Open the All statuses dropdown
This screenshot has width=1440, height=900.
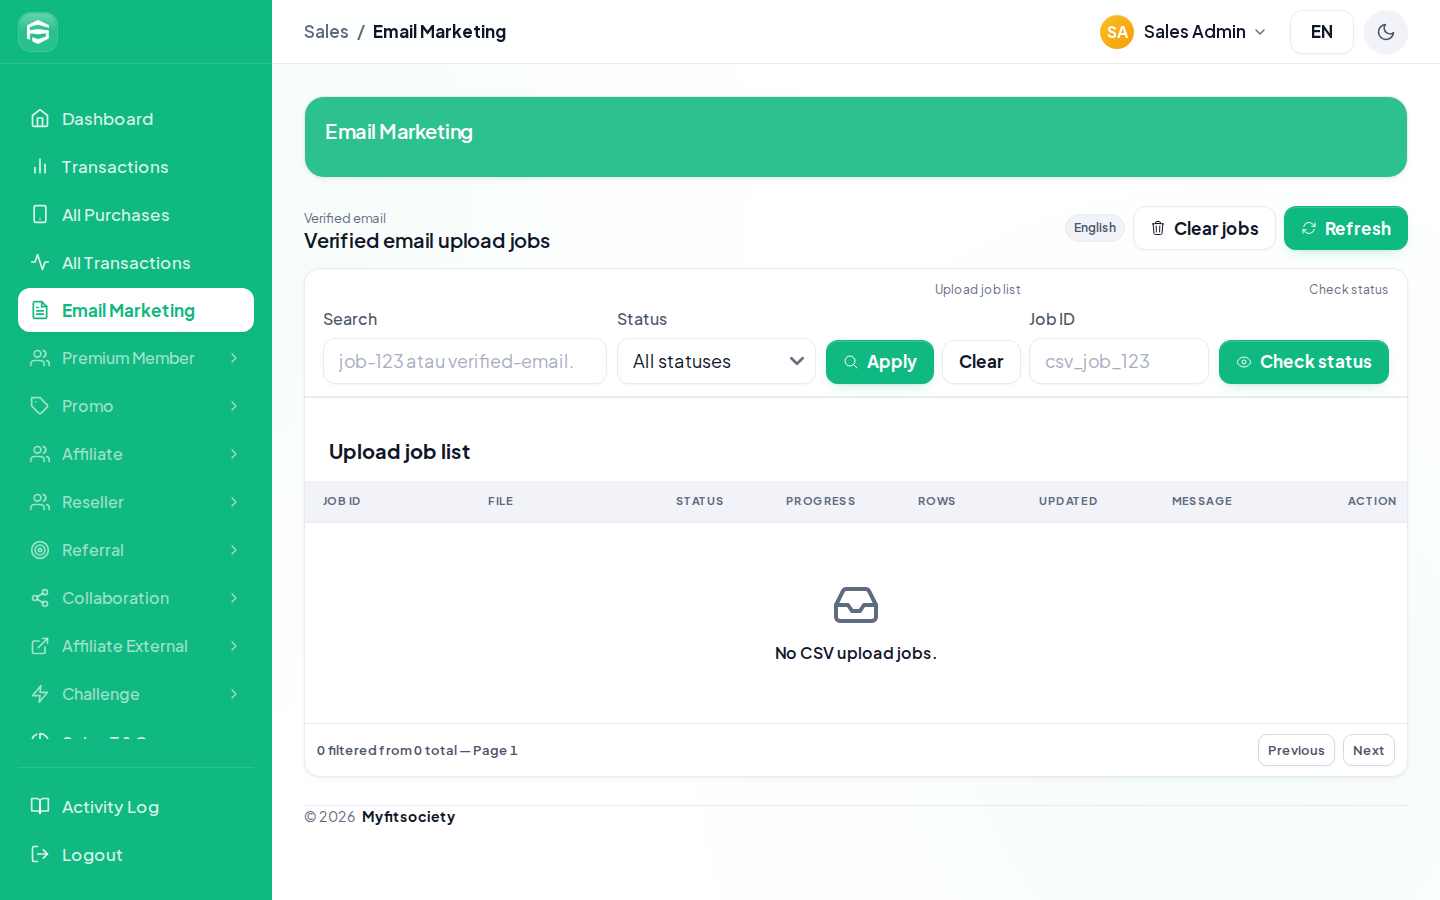click(x=716, y=361)
